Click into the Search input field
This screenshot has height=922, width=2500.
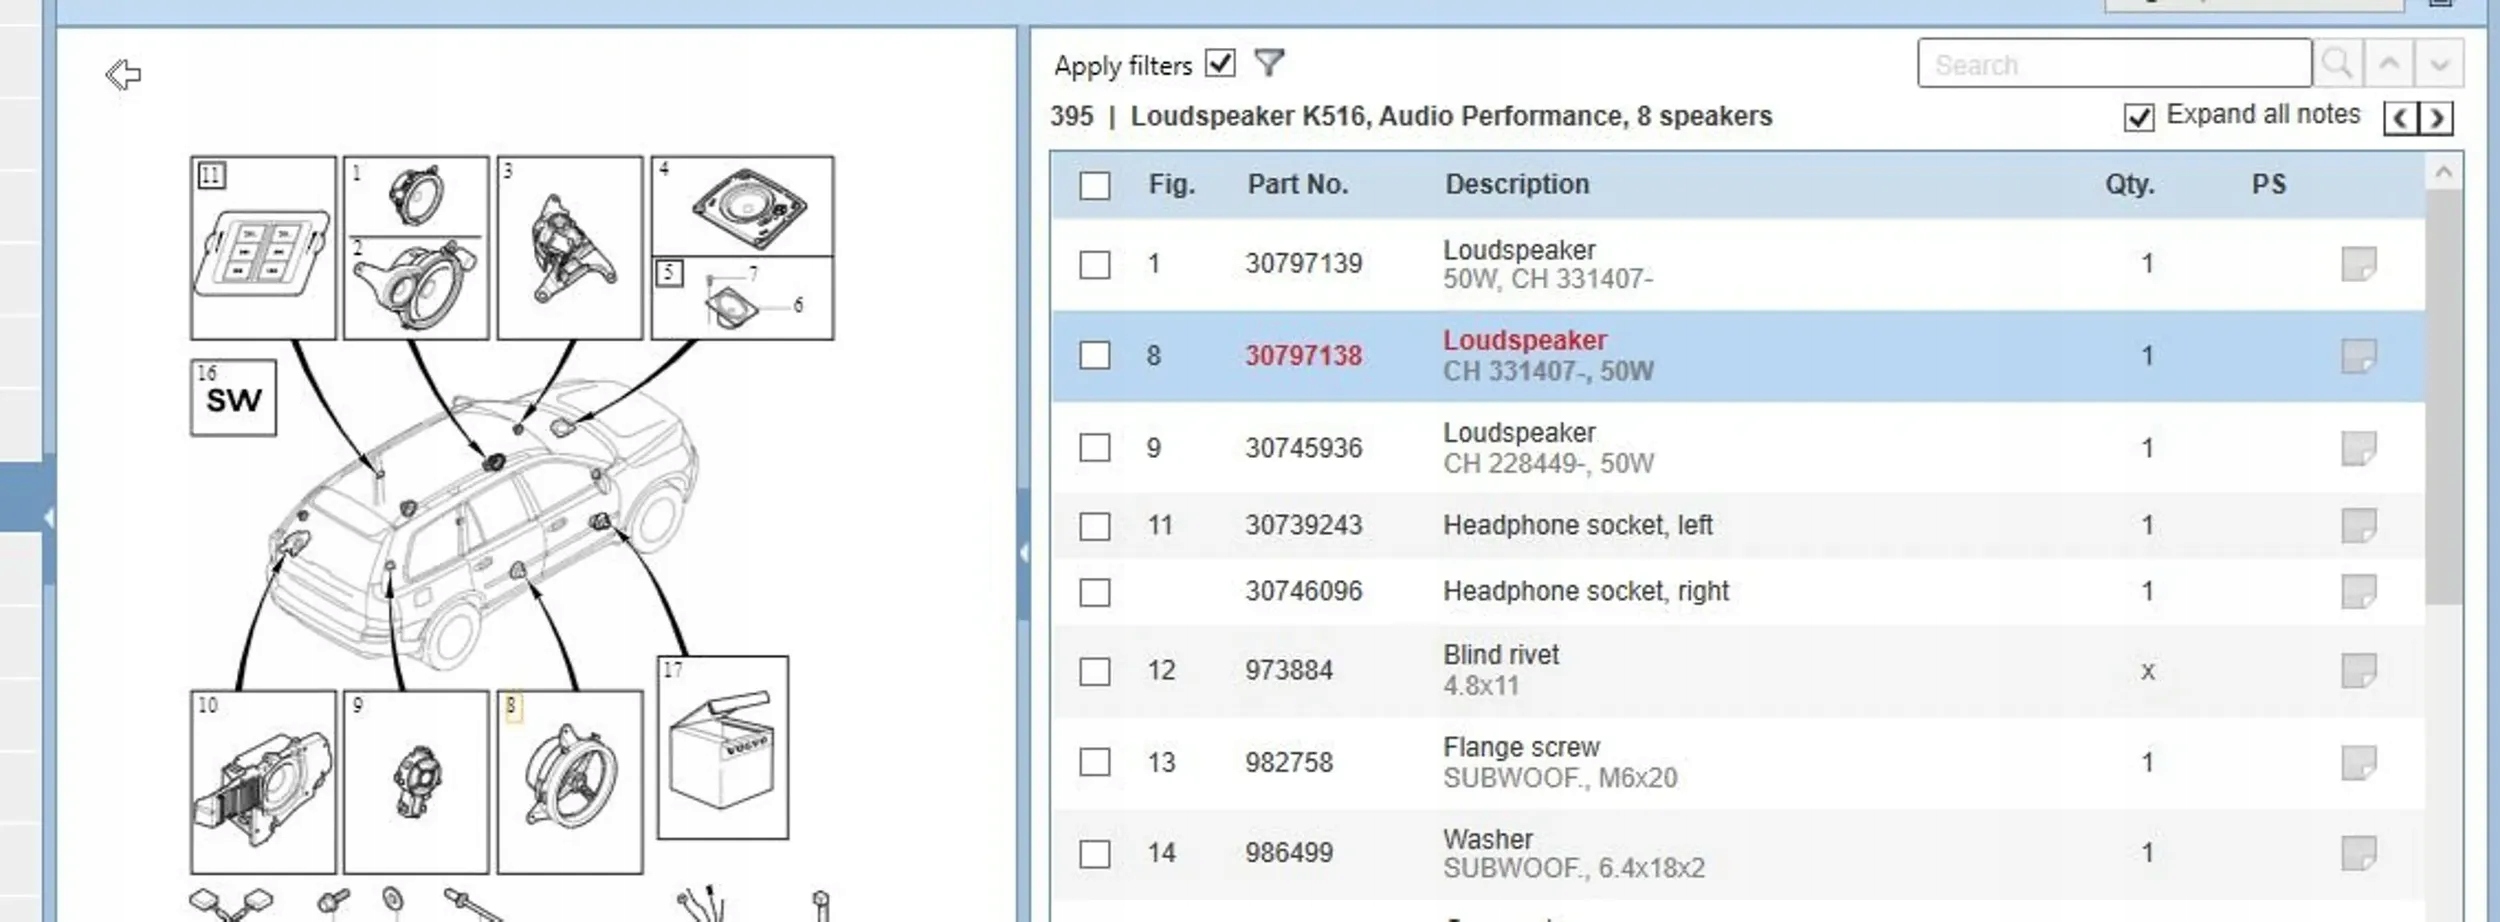click(2114, 64)
